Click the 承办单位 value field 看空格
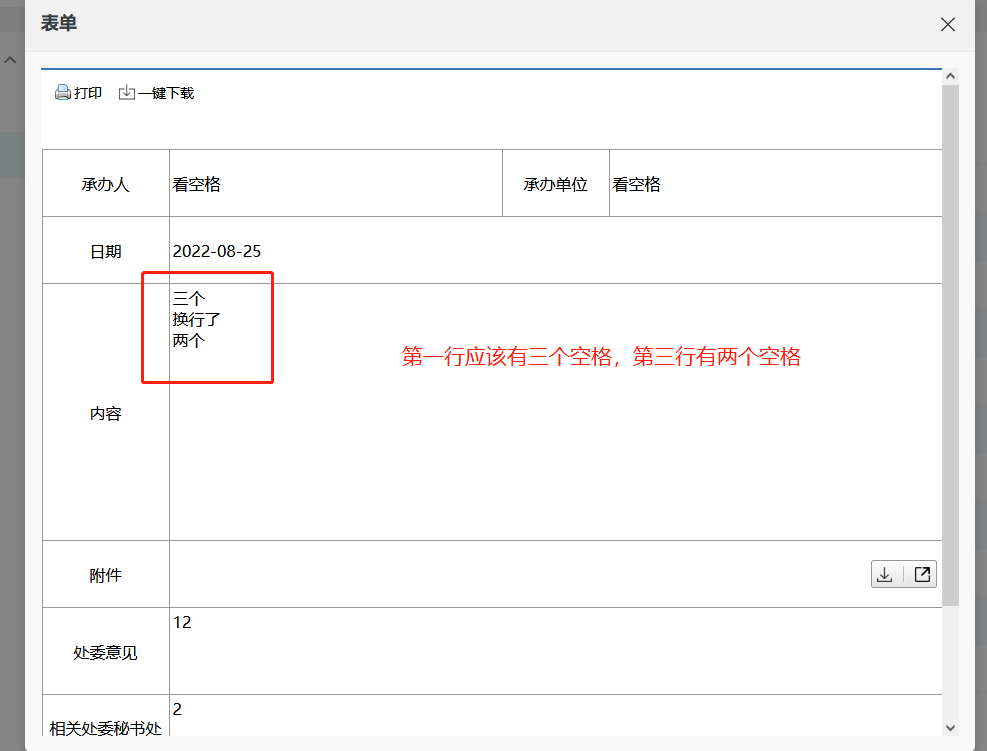Viewport: 987px width, 751px height. (637, 184)
